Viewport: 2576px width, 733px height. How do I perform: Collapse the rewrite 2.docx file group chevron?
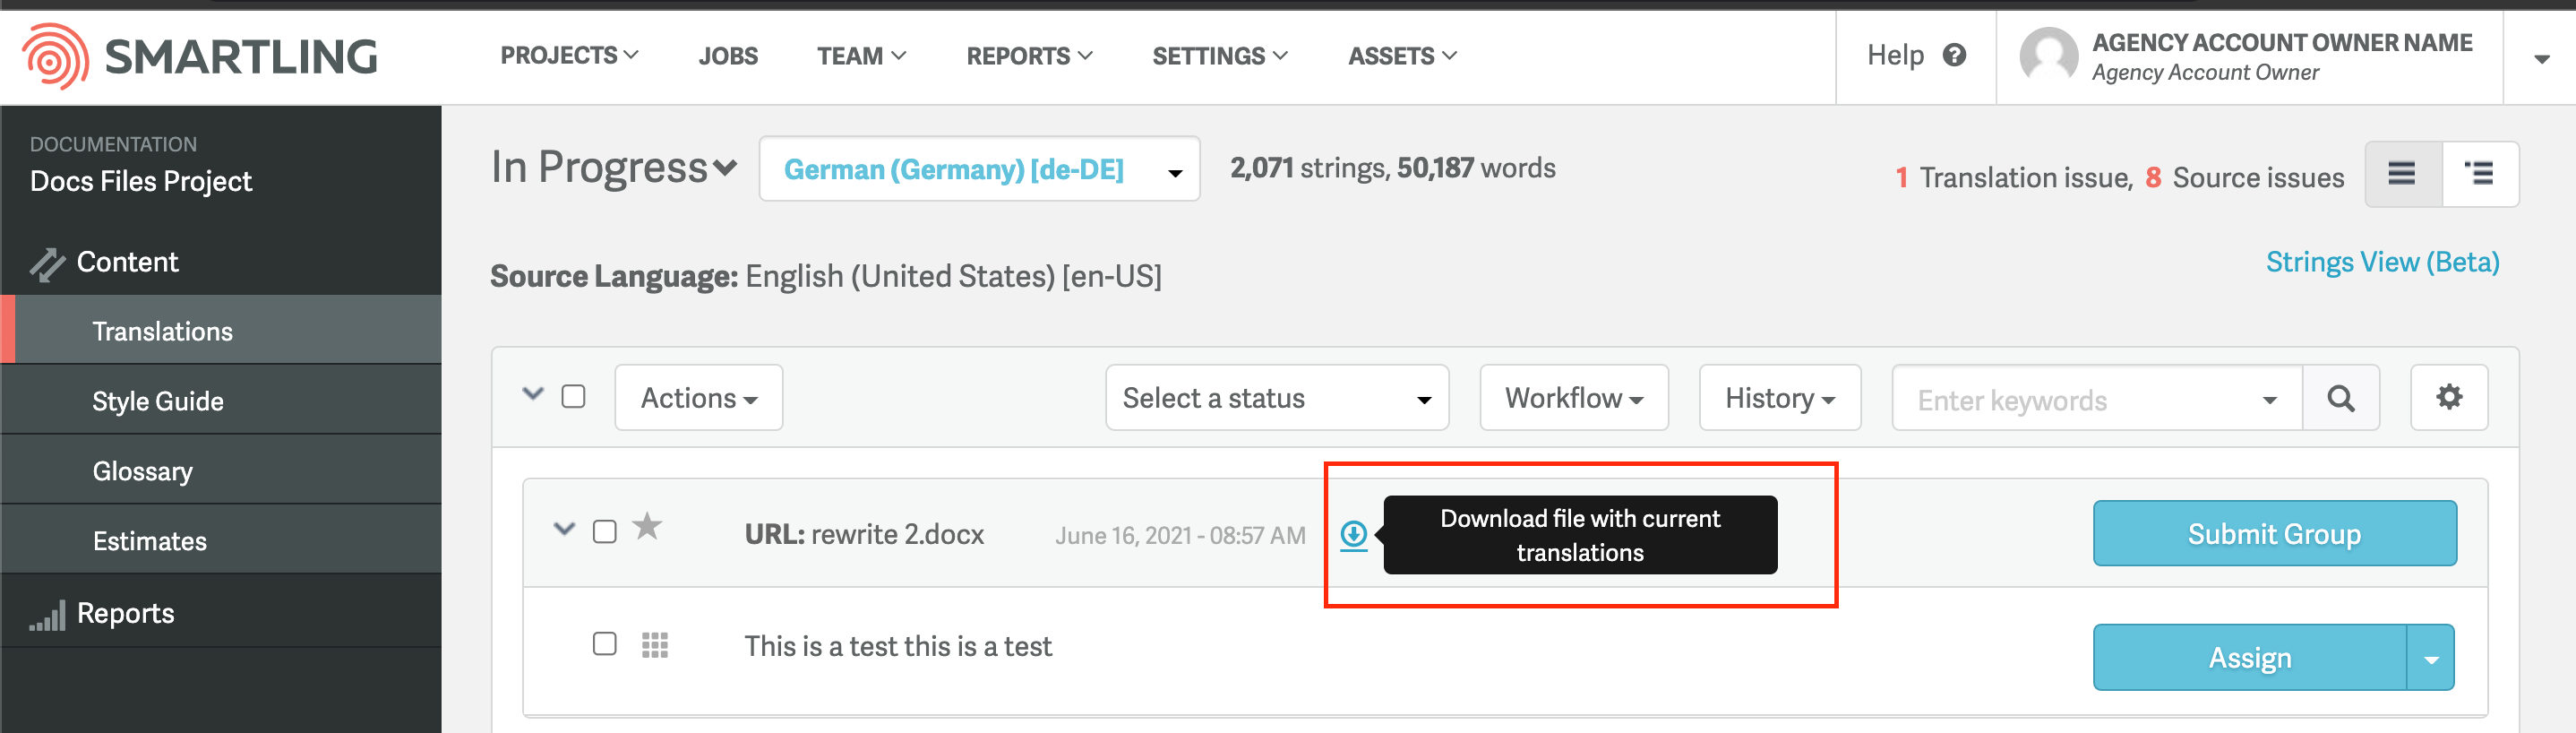564,529
